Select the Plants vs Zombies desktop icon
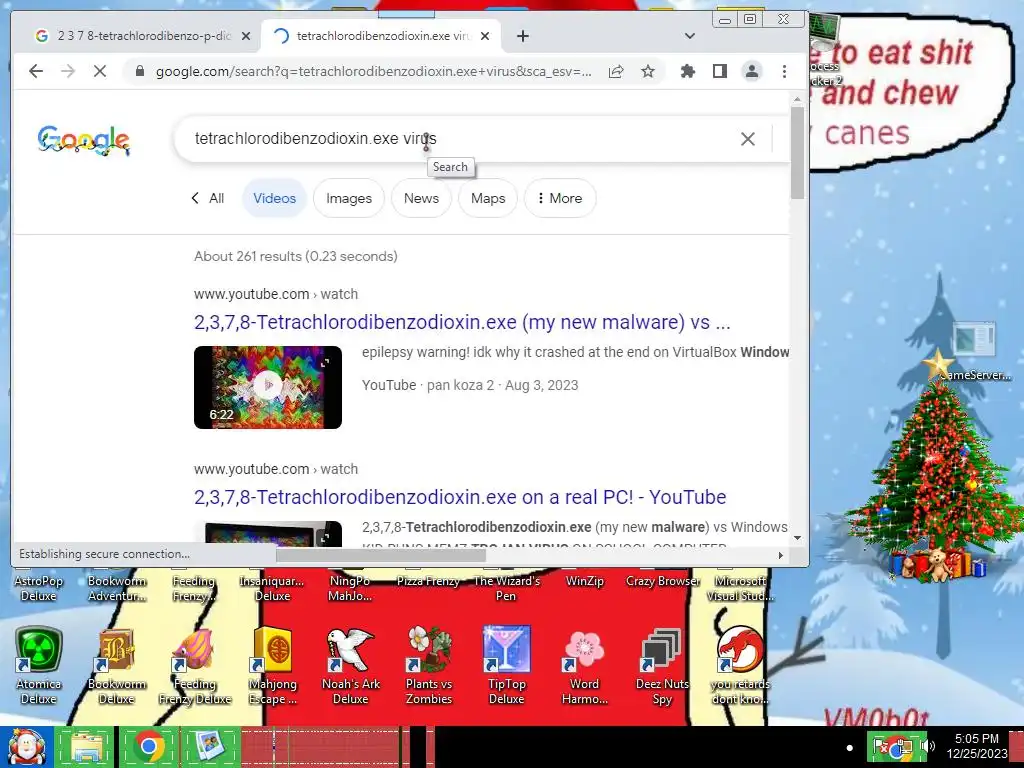1024x768 pixels. click(x=428, y=665)
